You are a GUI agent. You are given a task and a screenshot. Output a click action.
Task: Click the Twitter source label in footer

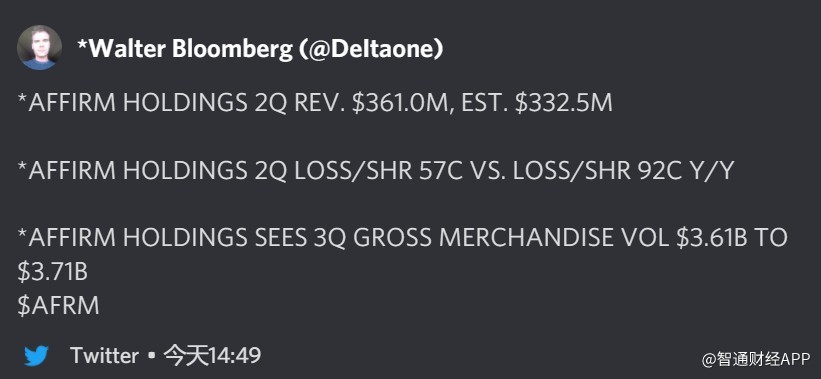click(x=105, y=355)
